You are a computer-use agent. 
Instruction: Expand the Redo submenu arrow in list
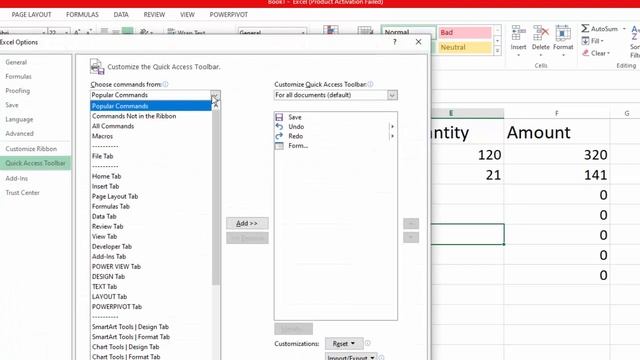(392, 136)
